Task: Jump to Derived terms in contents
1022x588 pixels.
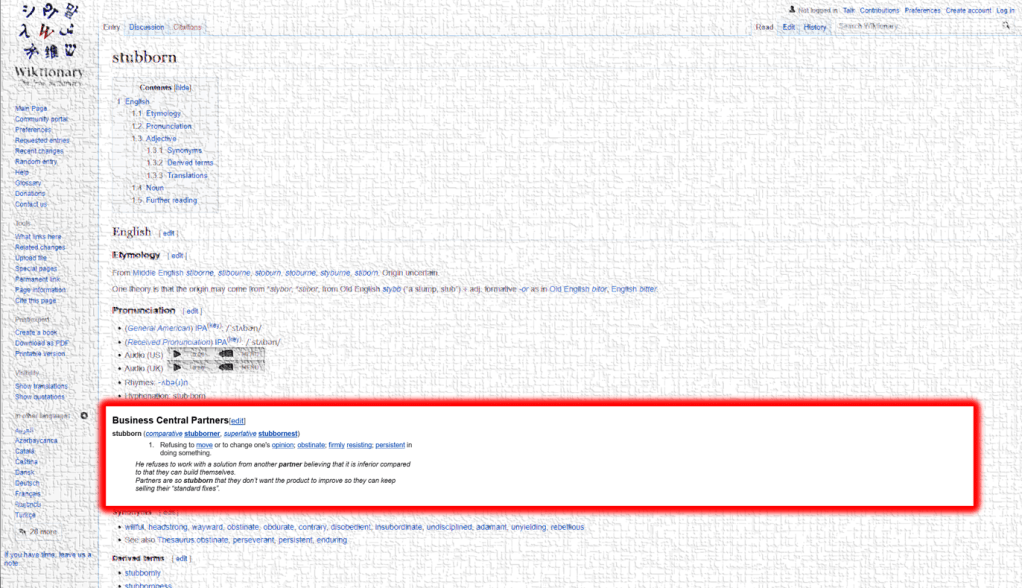Action: click(190, 163)
